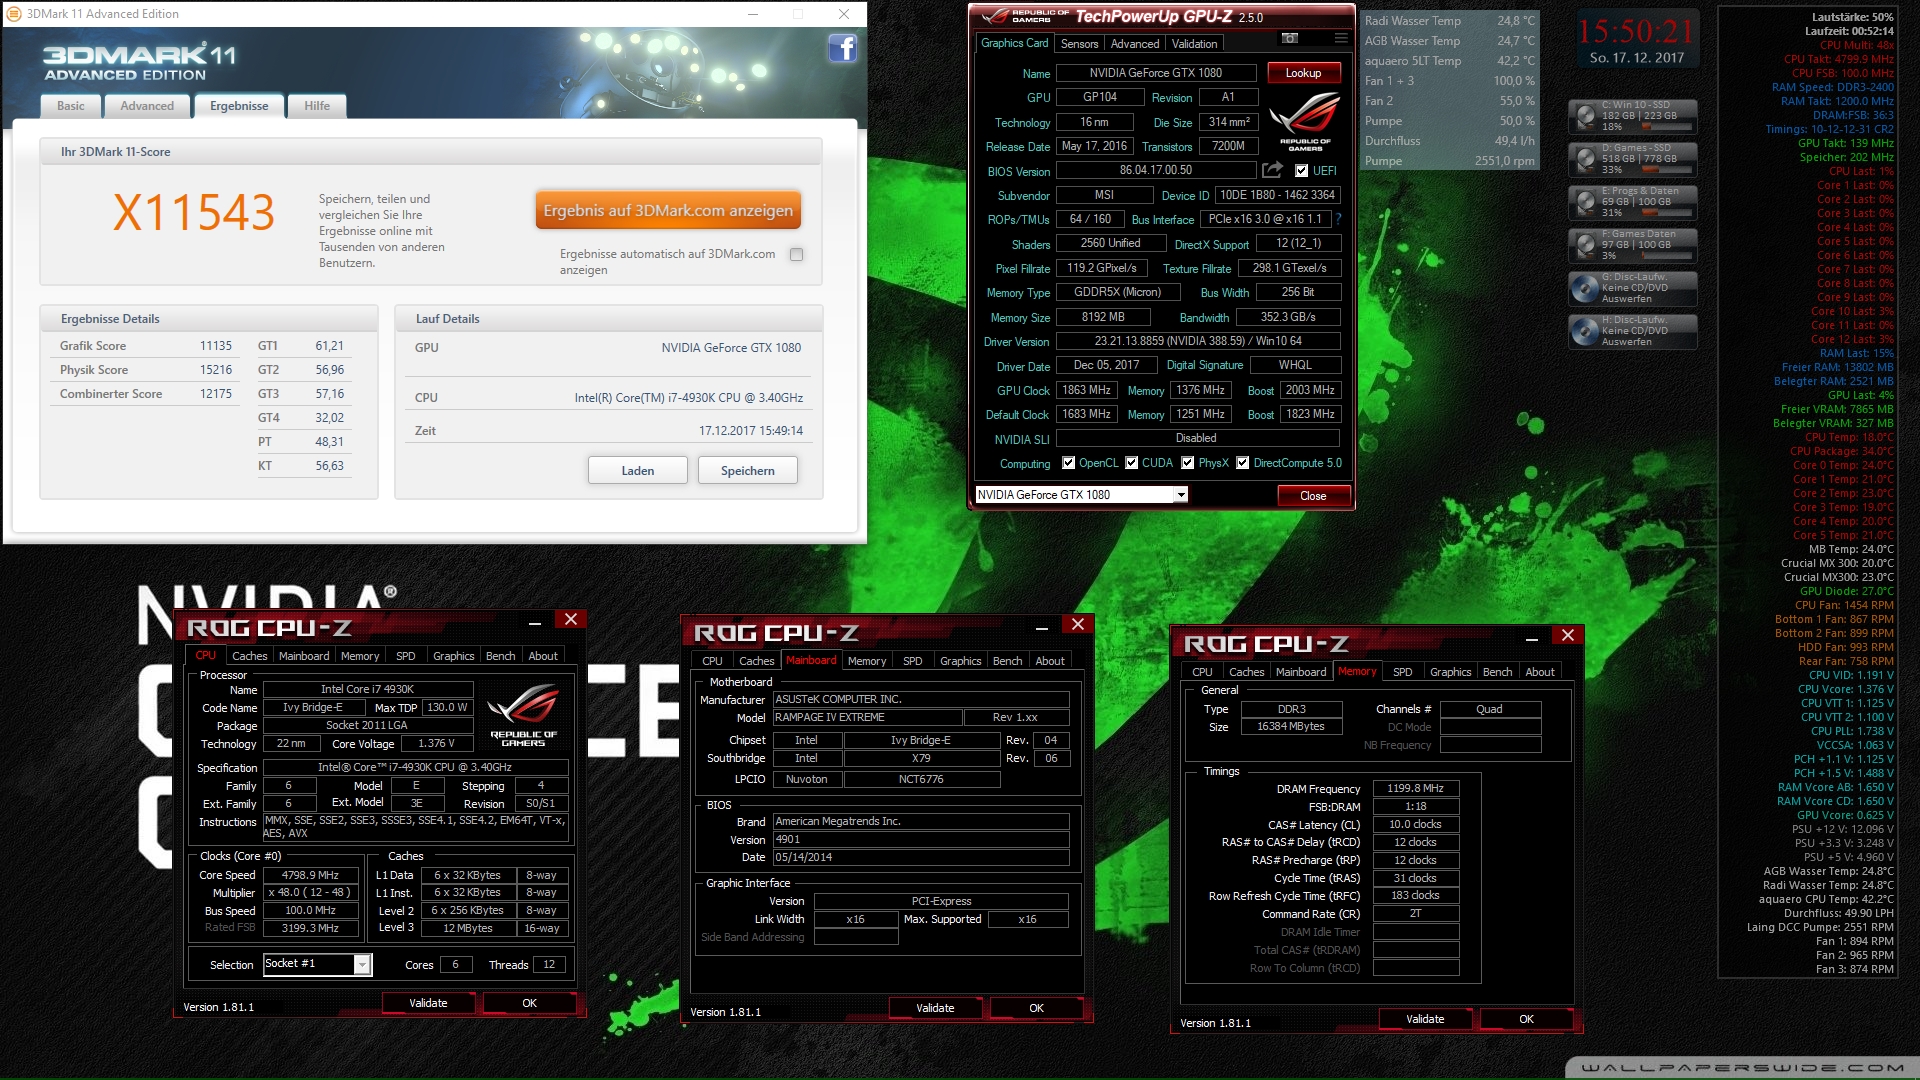Open Caches tab in the CPU-Z CPU window

tap(250, 656)
